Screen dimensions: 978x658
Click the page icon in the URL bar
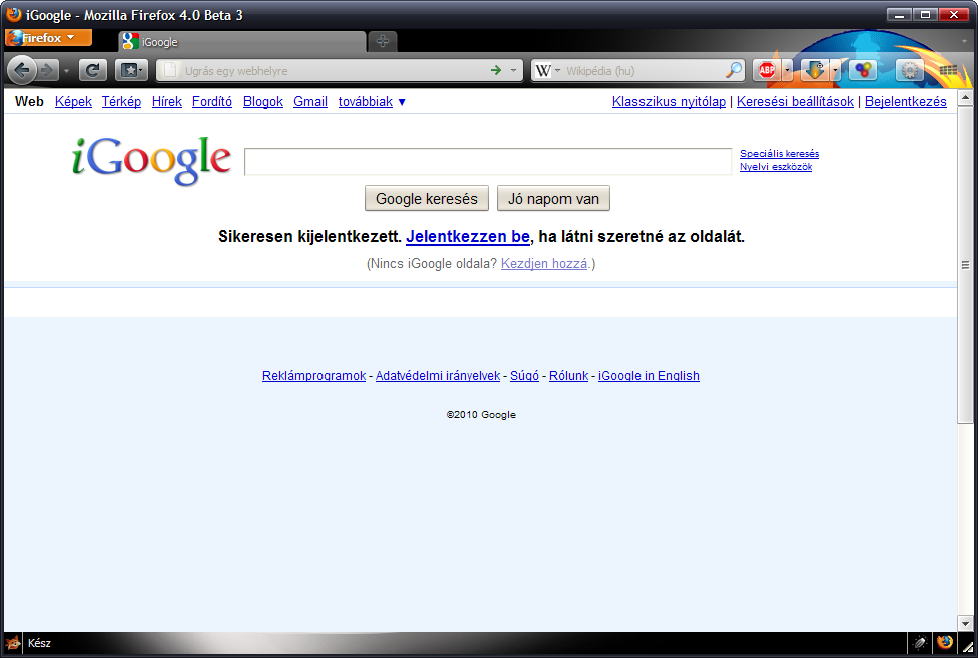tap(170, 70)
